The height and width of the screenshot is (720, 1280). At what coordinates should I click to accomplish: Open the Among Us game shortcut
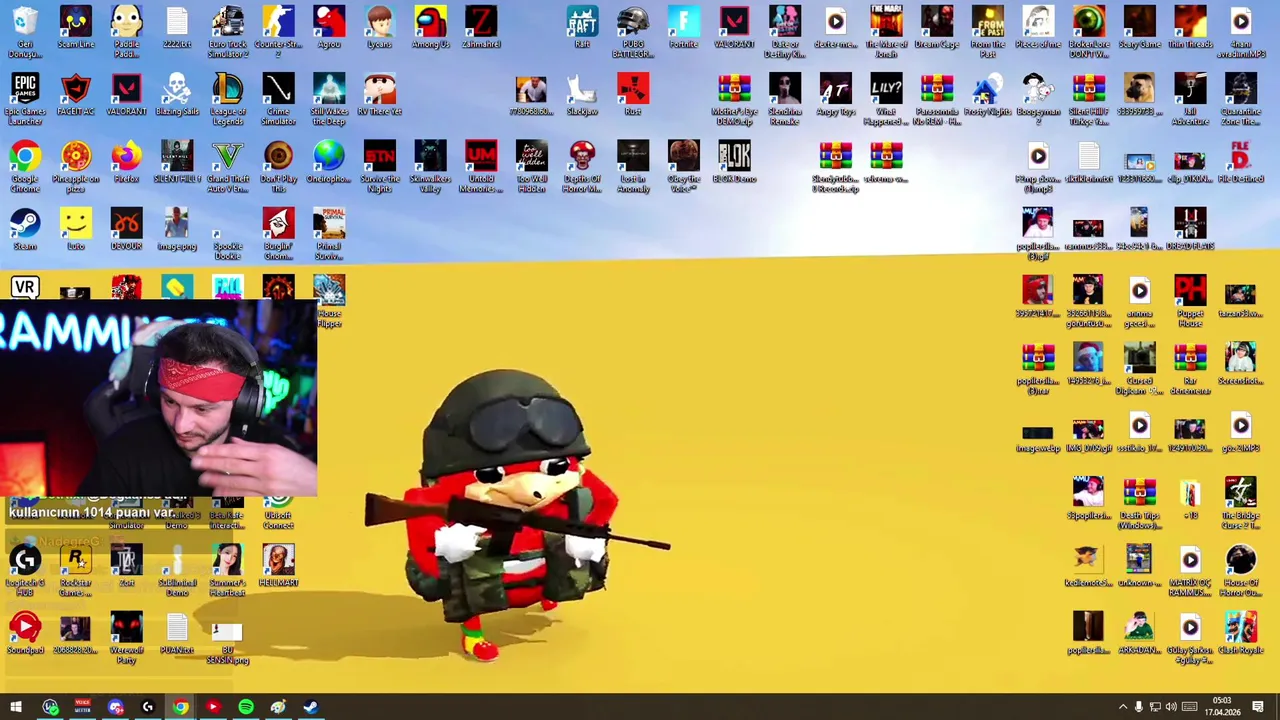click(x=430, y=27)
